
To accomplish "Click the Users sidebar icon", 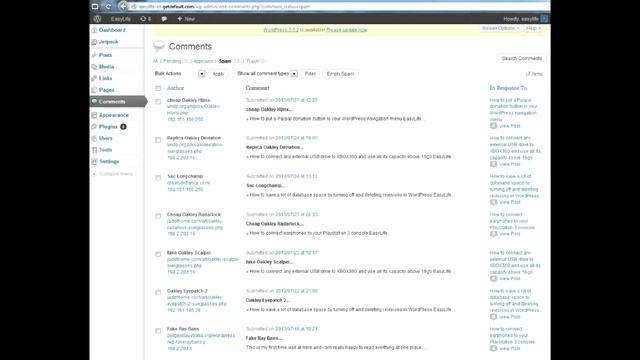I will click(x=94, y=138).
